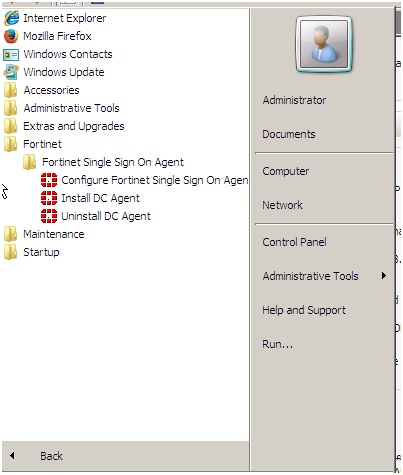Expand the Administrative Tools program folder
Image resolution: width=403 pixels, height=475 pixels.
click(x=62, y=108)
